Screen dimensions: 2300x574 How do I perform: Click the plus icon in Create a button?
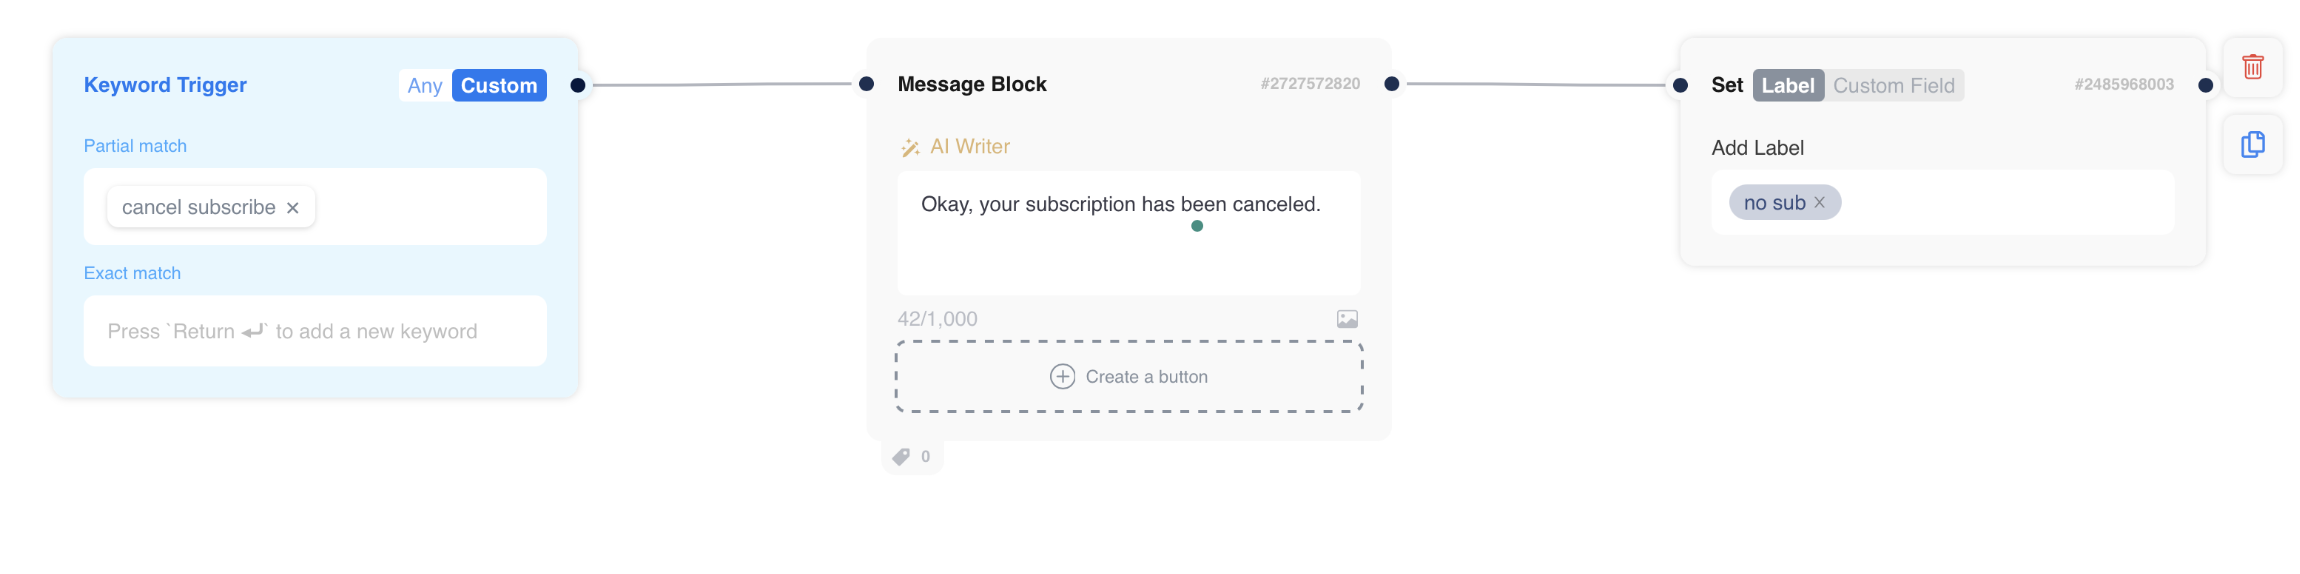(x=1062, y=377)
